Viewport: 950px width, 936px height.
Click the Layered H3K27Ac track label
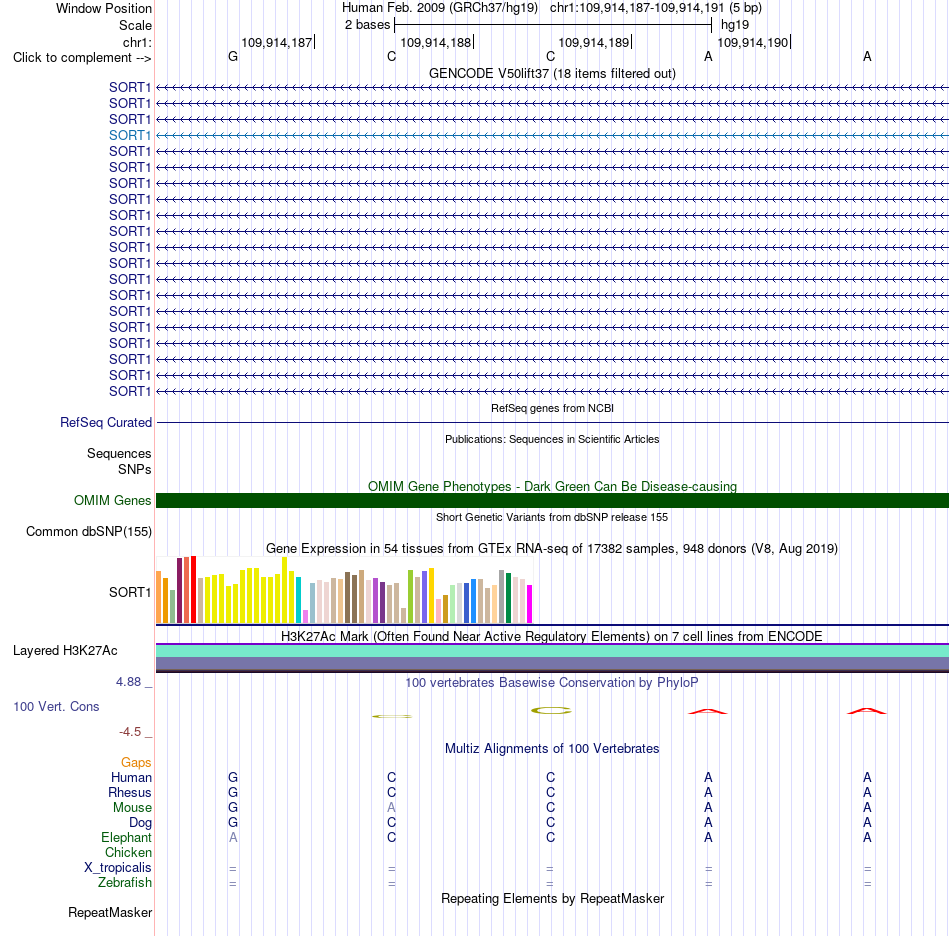point(65,651)
